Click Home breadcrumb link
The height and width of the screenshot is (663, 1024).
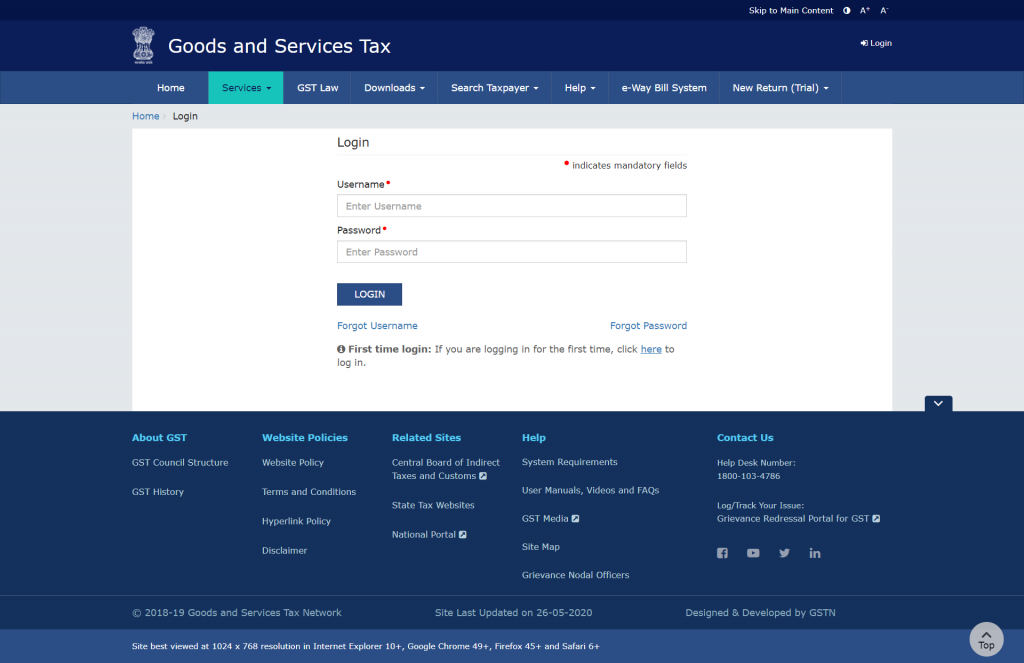(x=146, y=116)
